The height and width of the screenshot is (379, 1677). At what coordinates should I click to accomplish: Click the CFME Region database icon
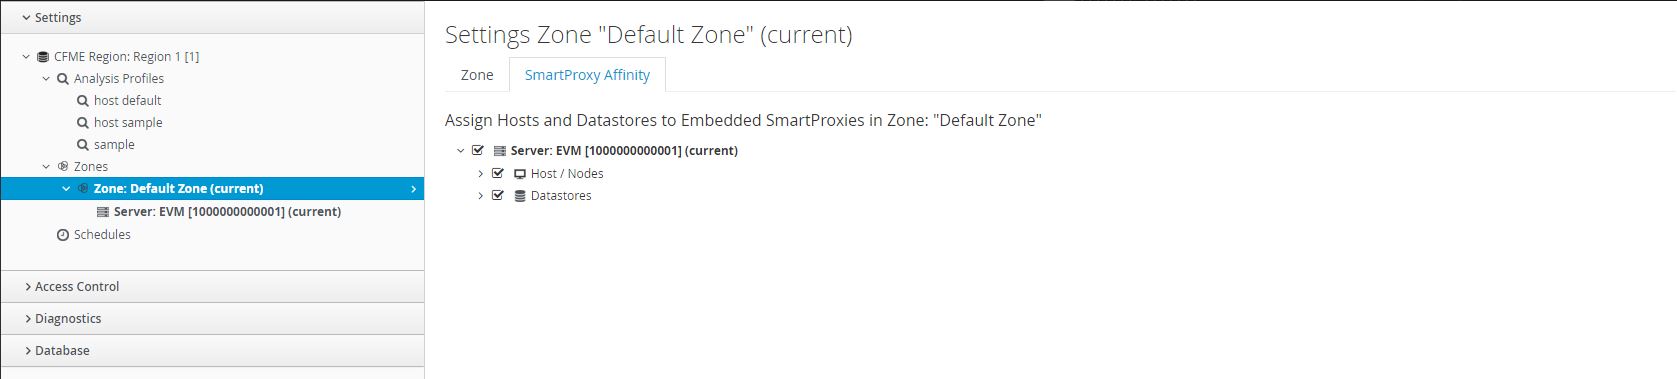click(43, 57)
